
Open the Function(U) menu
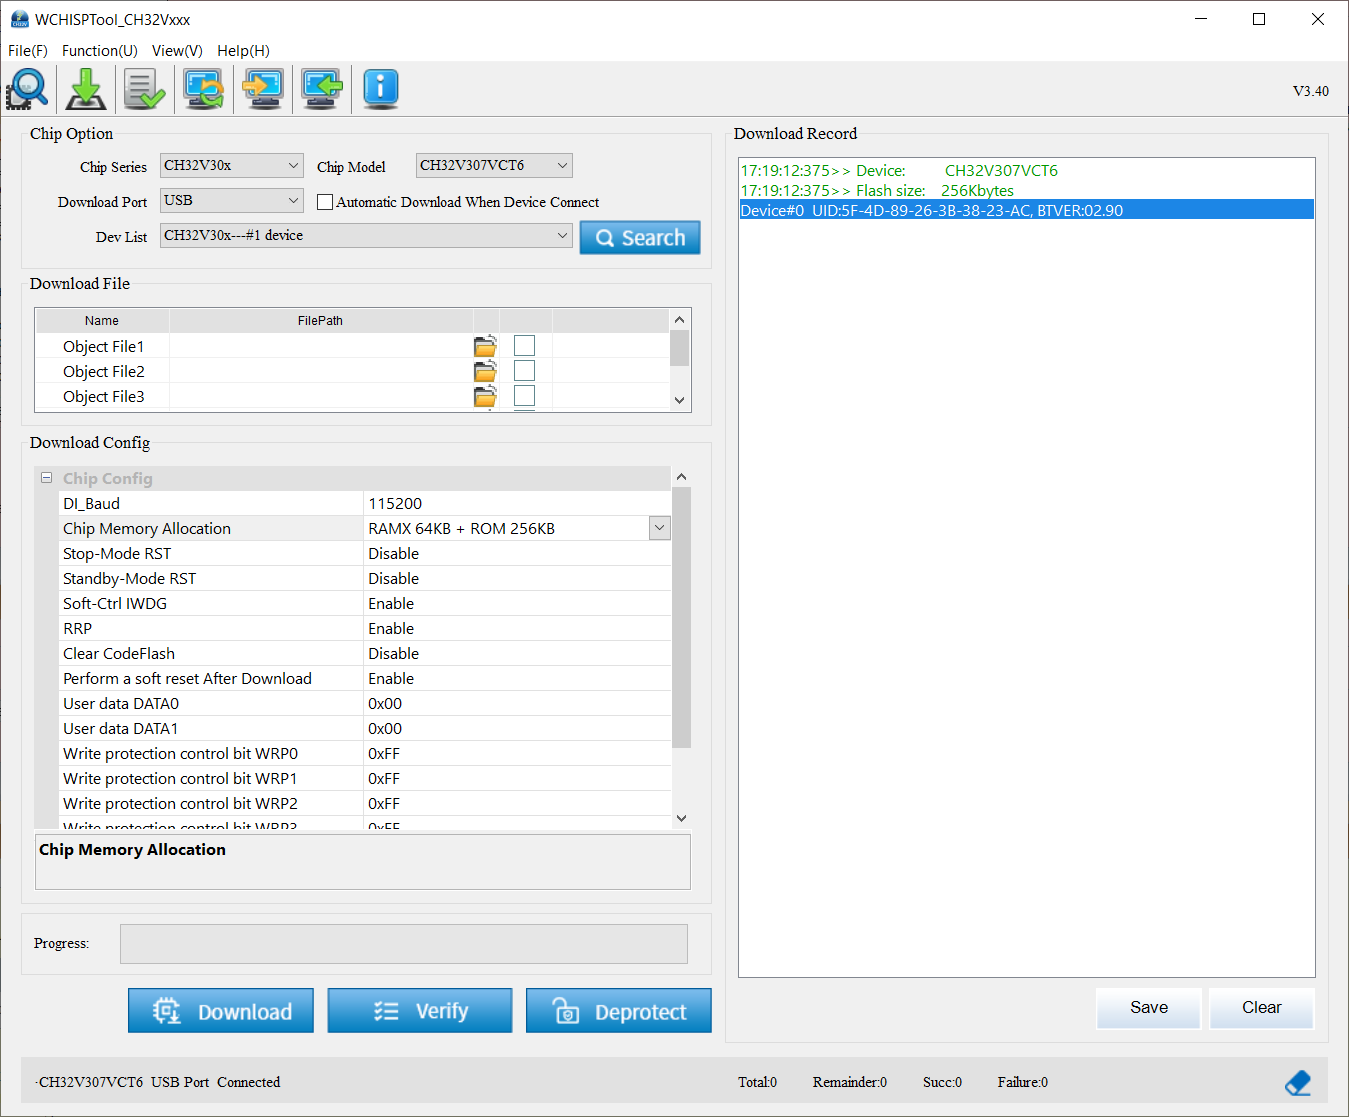(x=100, y=51)
